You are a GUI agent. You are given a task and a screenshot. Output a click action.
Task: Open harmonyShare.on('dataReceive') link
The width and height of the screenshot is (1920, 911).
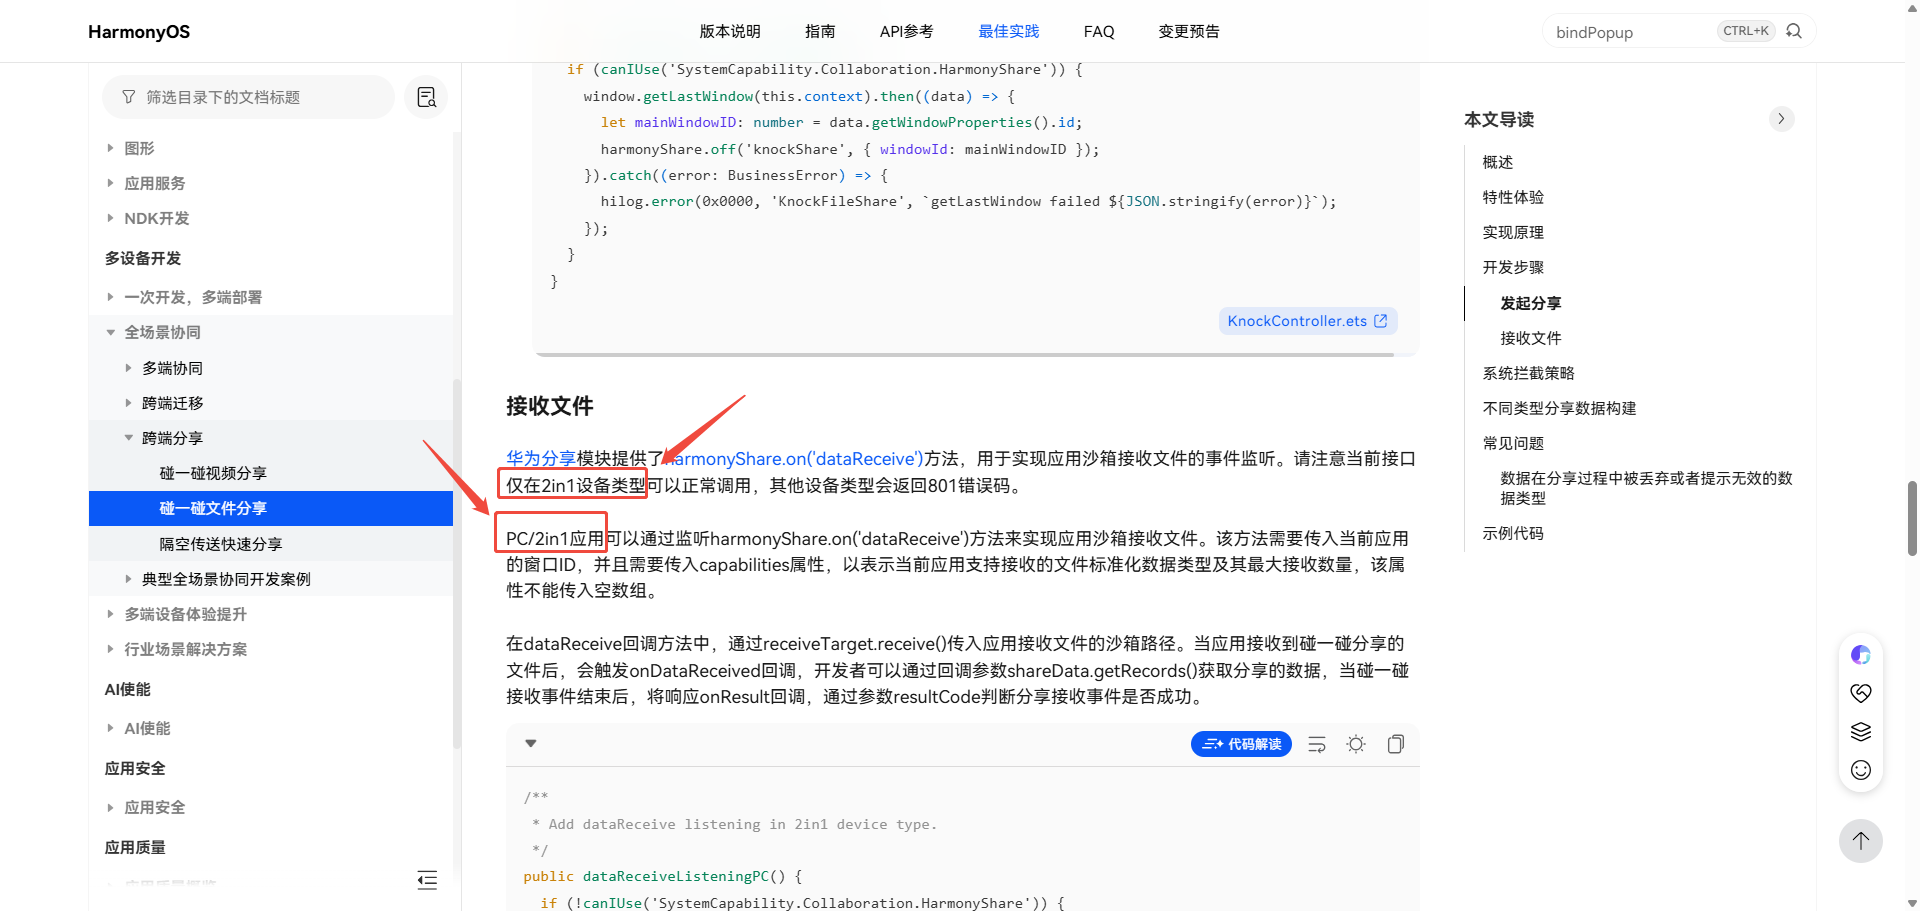[x=794, y=459]
